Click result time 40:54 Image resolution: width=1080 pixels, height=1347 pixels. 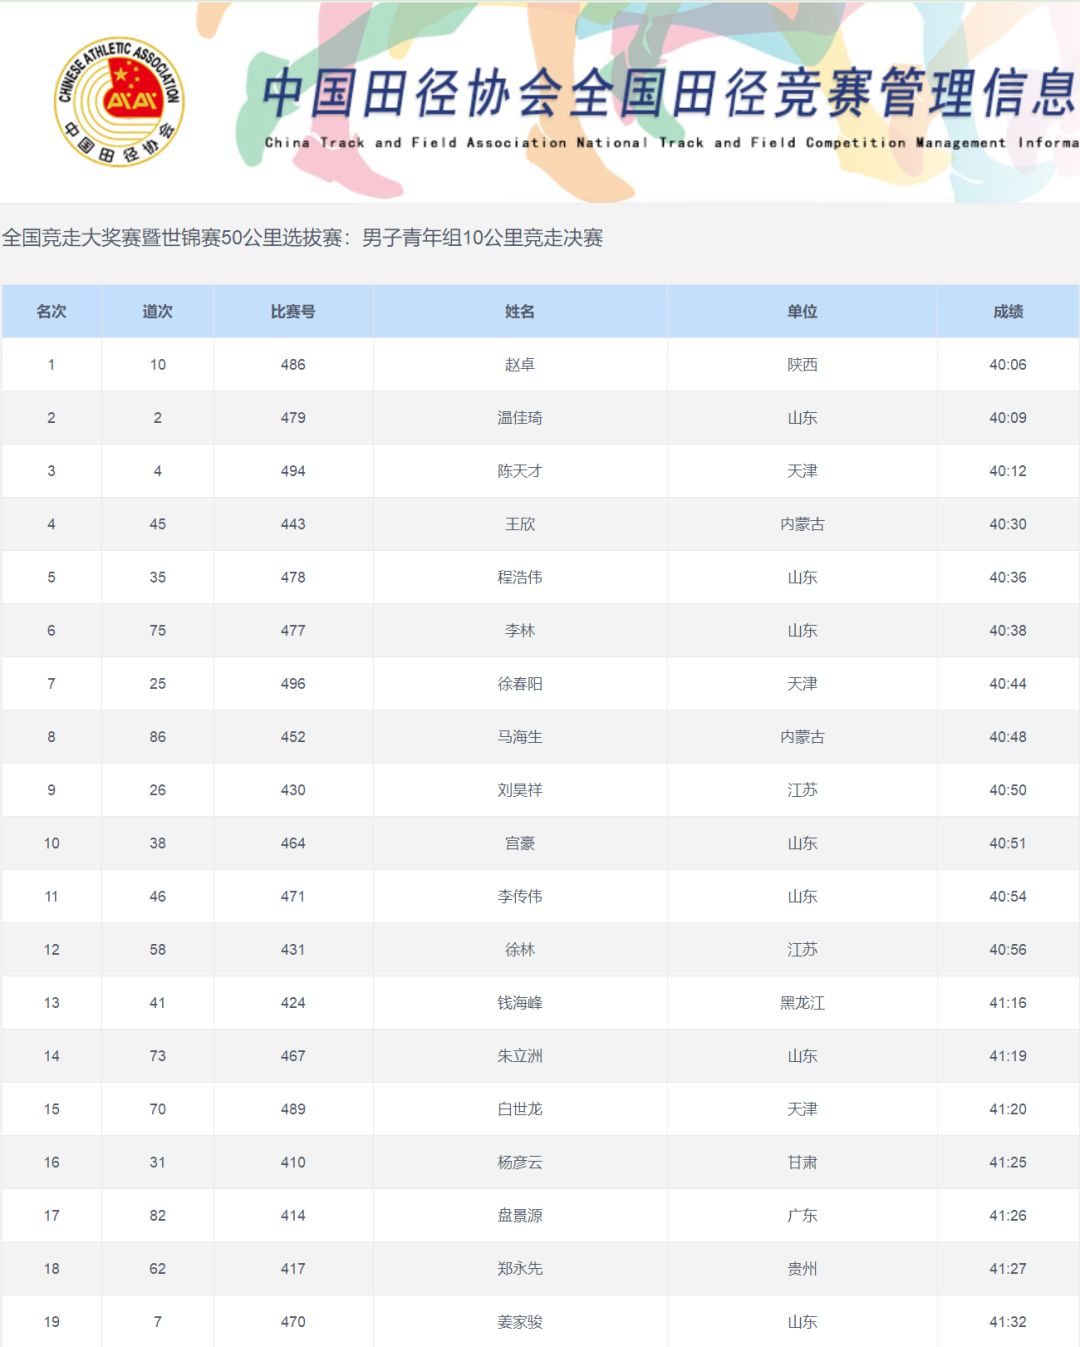tap(1008, 896)
